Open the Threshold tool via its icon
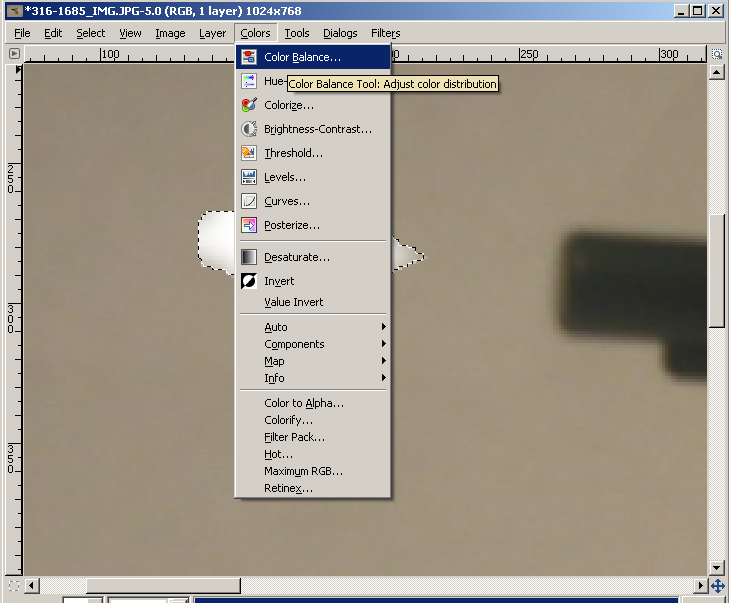The height and width of the screenshot is (603, 729). (249, 153)
